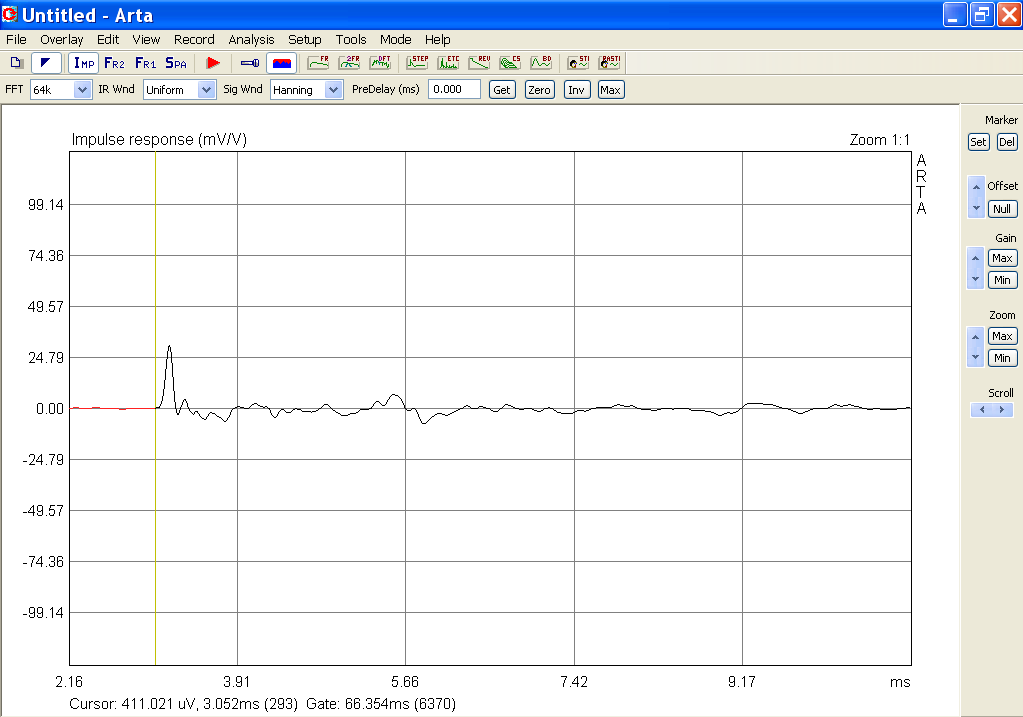Switch to Fr2 dual channel mode
This screenshot has height=717, width=1023.
point(114,63)
